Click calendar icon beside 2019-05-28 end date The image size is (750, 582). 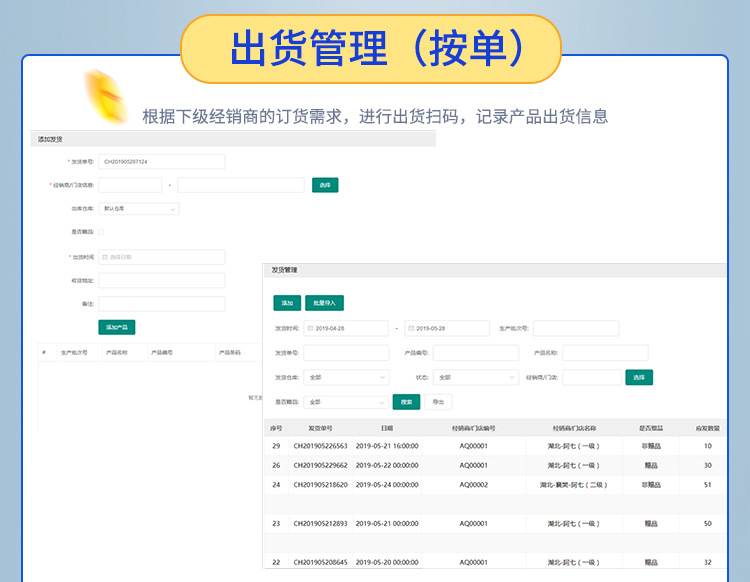[411, 329]
